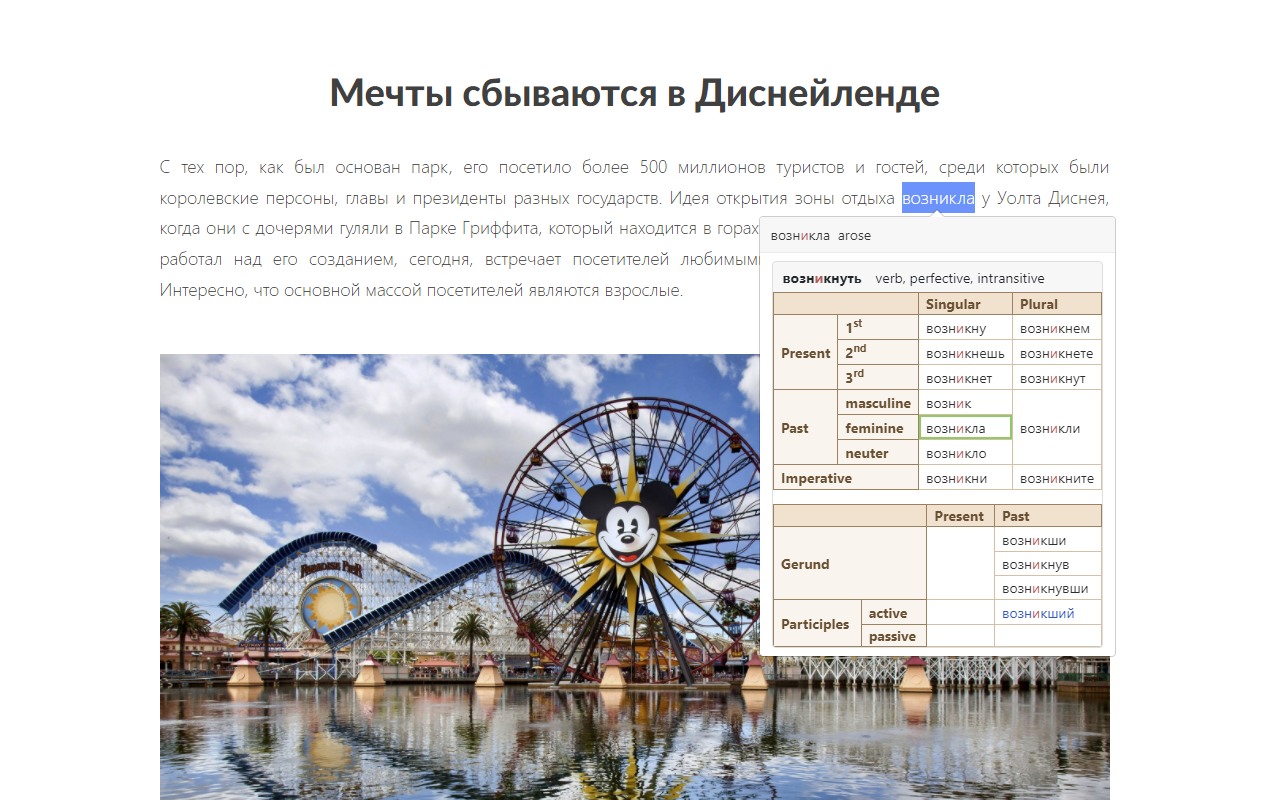
Task: Select the plural imperative «возникните»
Action: [1057, 477]
